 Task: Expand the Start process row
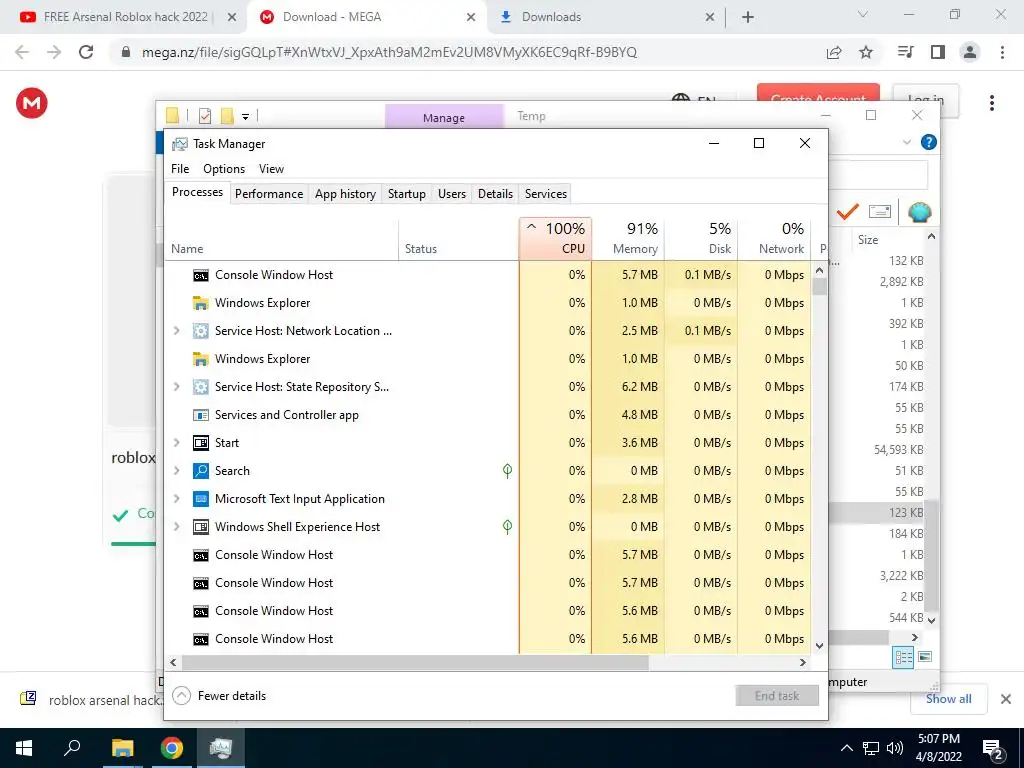coord(176,443)
